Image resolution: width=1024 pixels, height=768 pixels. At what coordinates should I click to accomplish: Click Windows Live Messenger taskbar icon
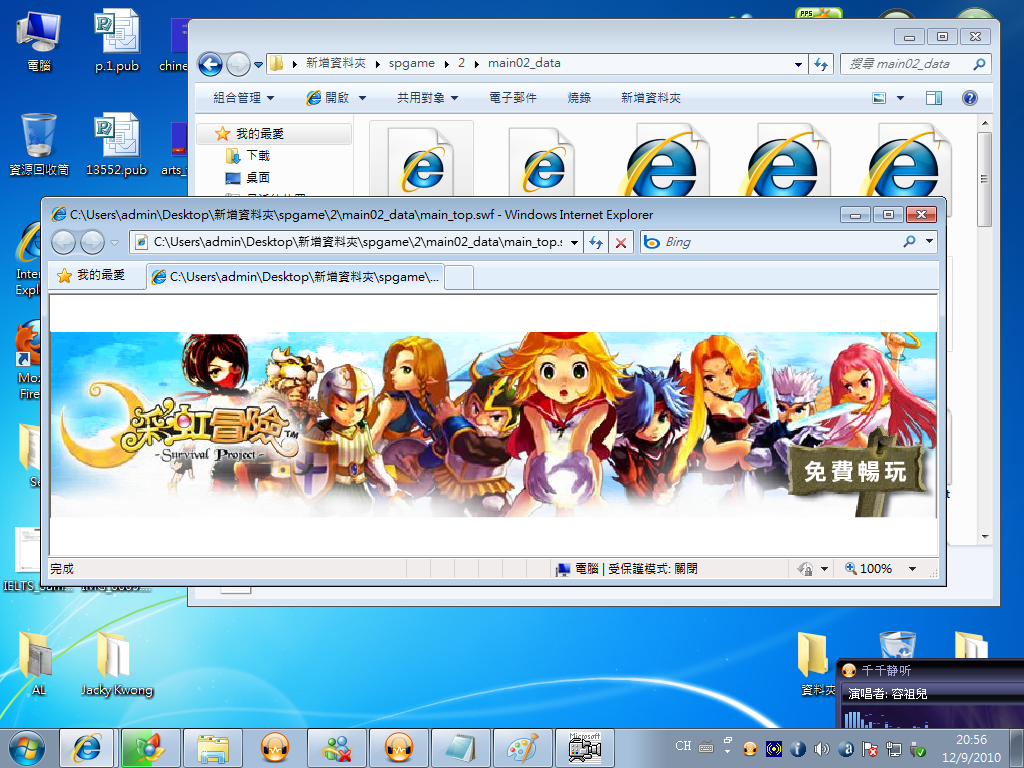[338, 748]
